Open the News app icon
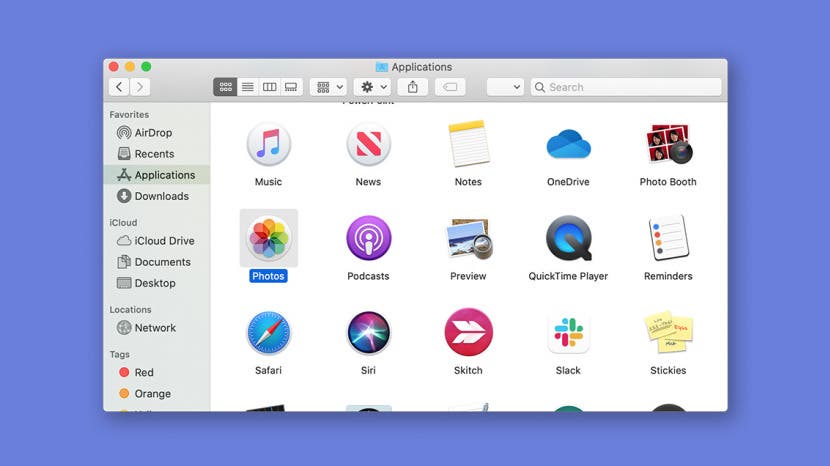 (368, 144)
